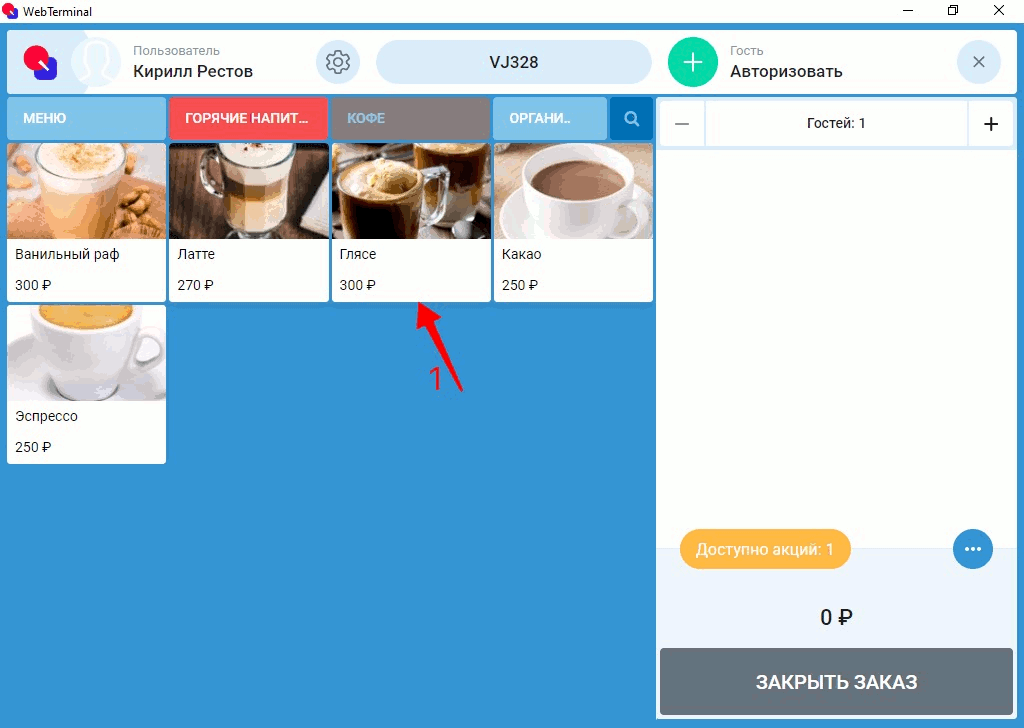1024x728 pixels.
Task: Decrease guest count with the minus button
Action: click(x=682, y=123)
